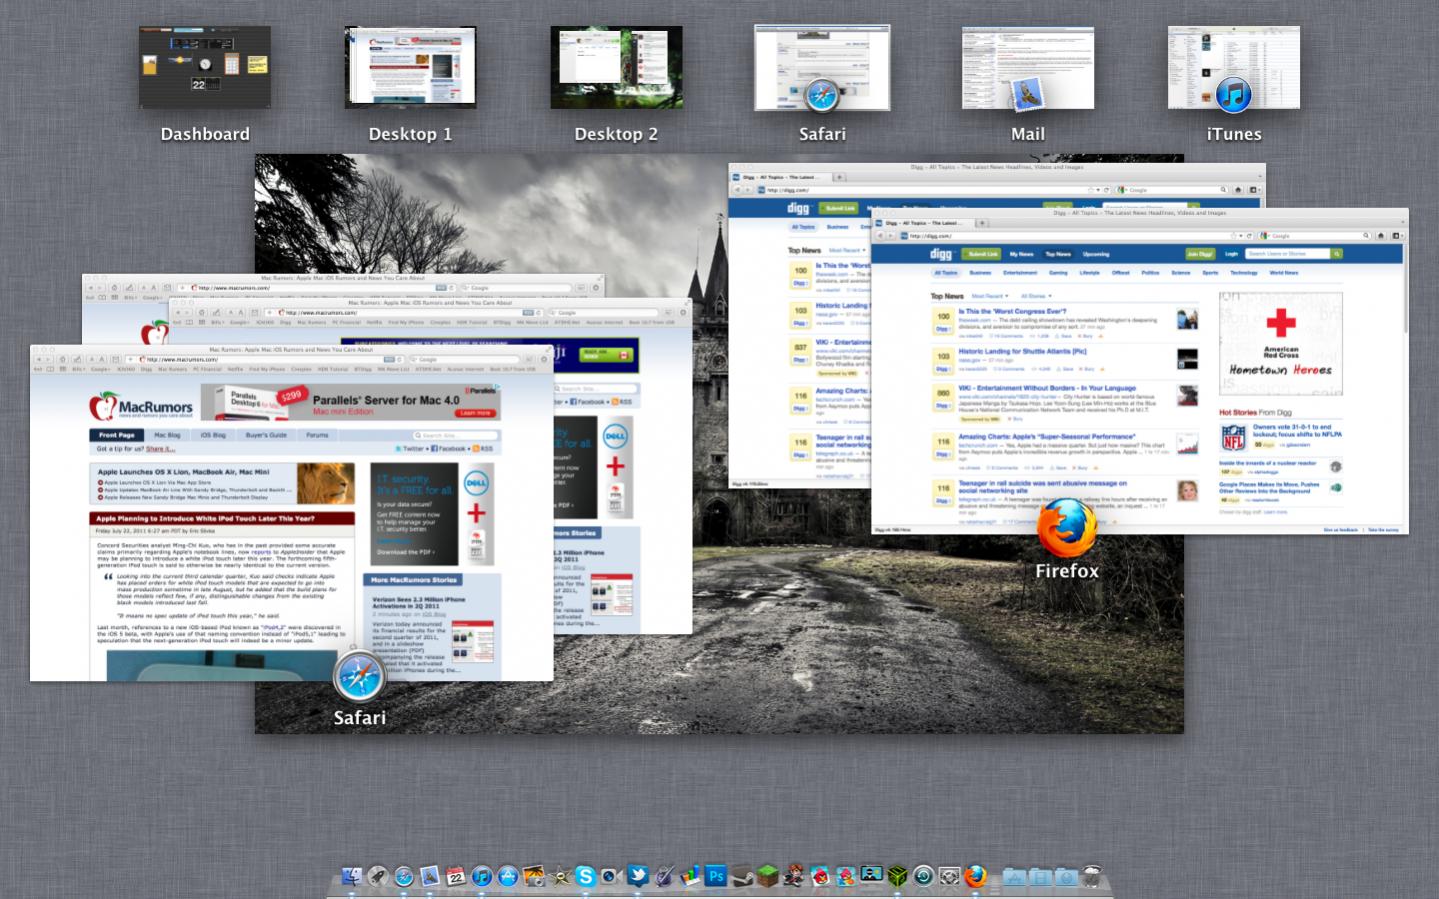Screen dimensions: 1439x899
Task: Open the Twitter bird icon in Dock
Action: click(638, 877)
